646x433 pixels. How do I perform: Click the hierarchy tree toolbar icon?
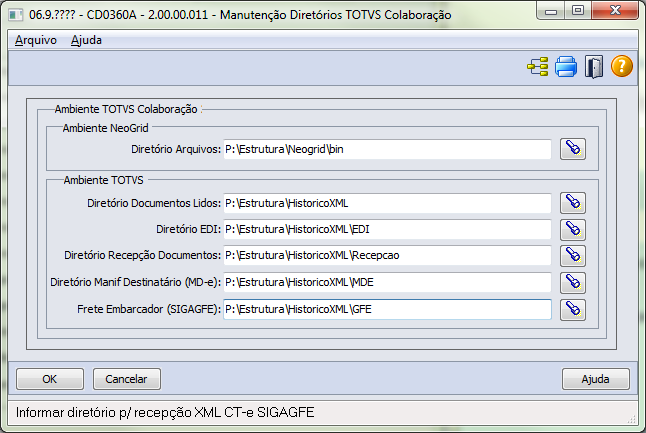(538, 67)
